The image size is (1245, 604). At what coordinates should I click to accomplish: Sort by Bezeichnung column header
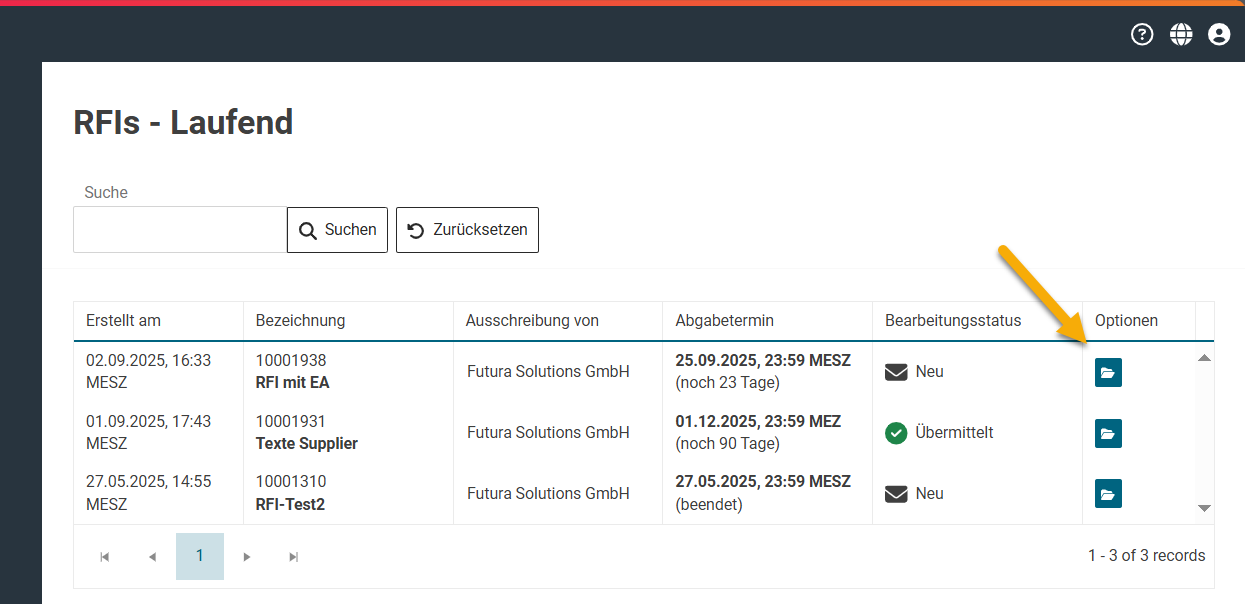click(300, 321)
